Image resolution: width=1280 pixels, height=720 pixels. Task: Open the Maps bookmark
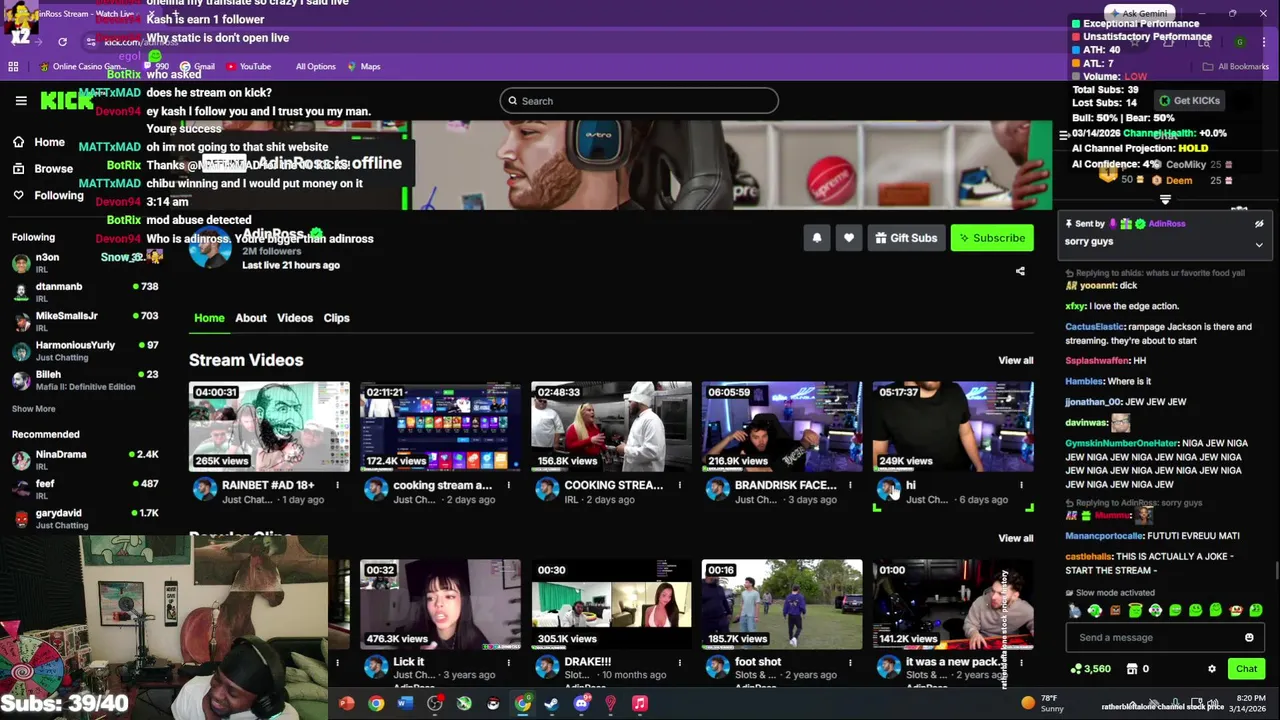tap(364, 67)
